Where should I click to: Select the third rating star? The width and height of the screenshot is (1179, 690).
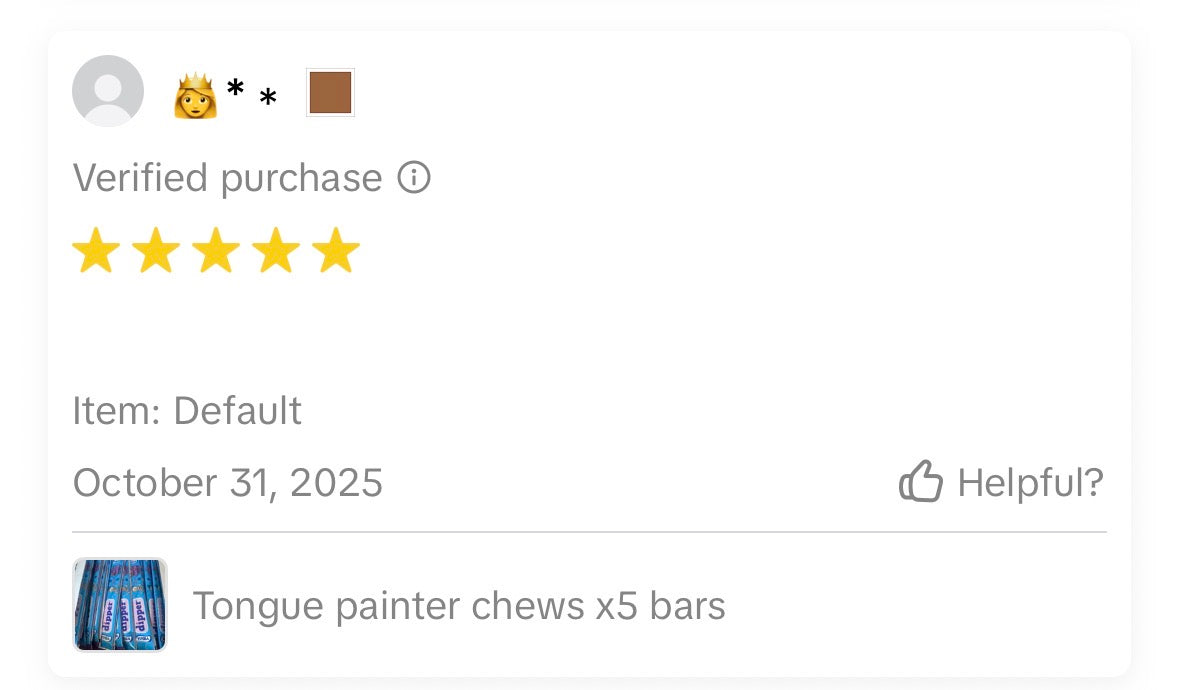click(x=216, y=251)
